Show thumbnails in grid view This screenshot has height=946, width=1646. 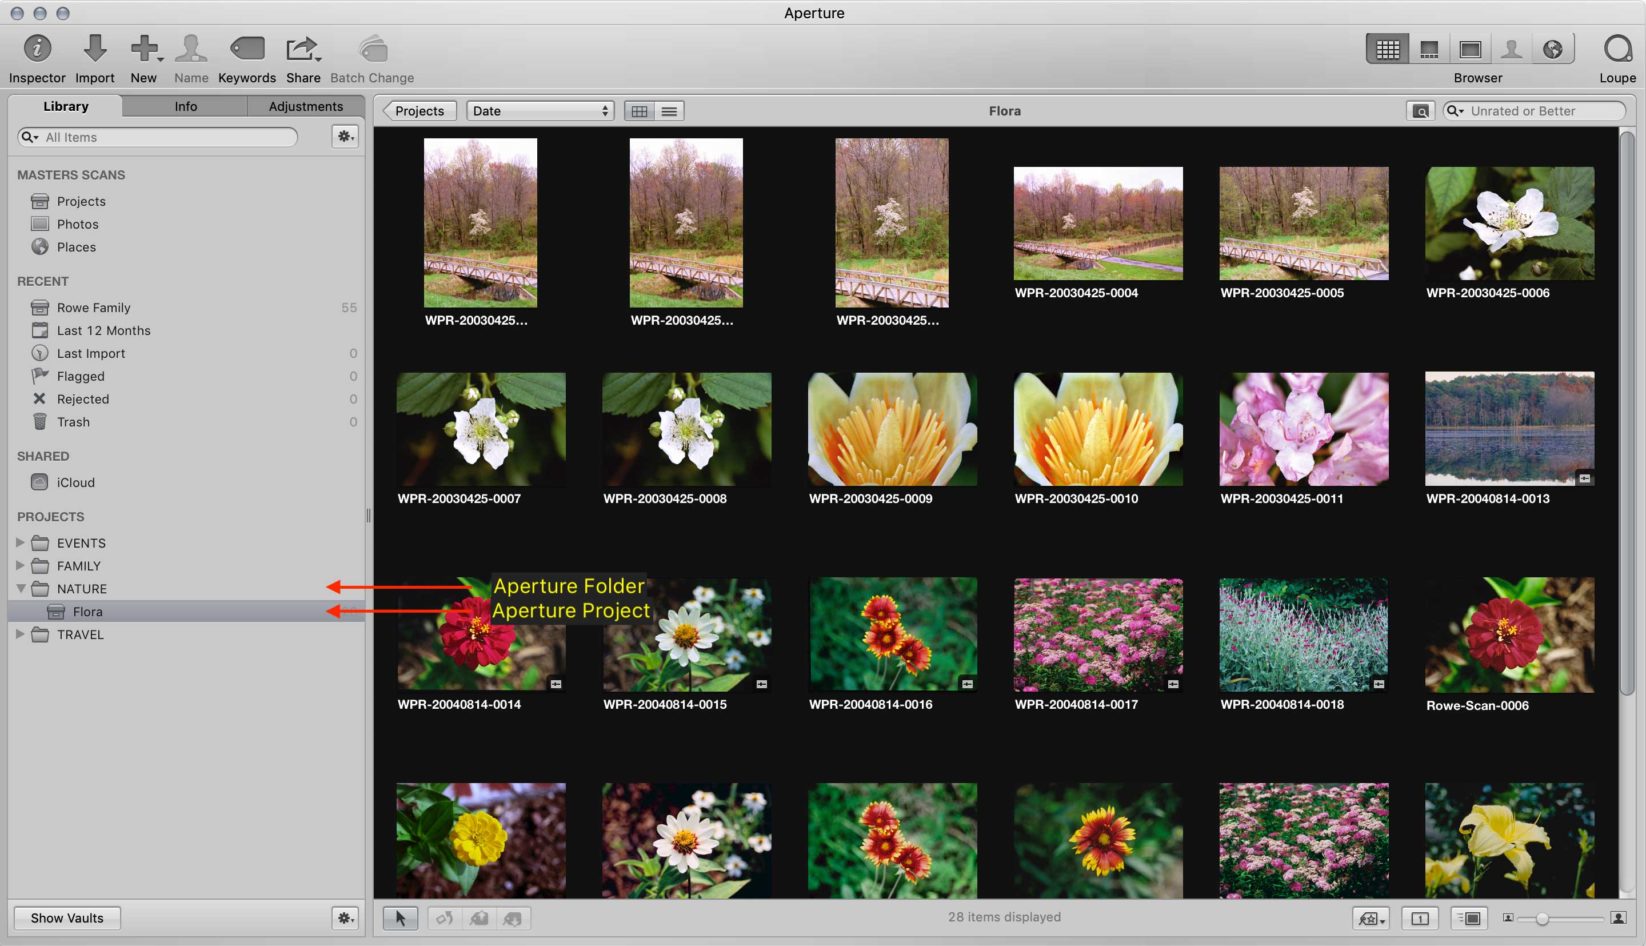[x=640, y=111]
